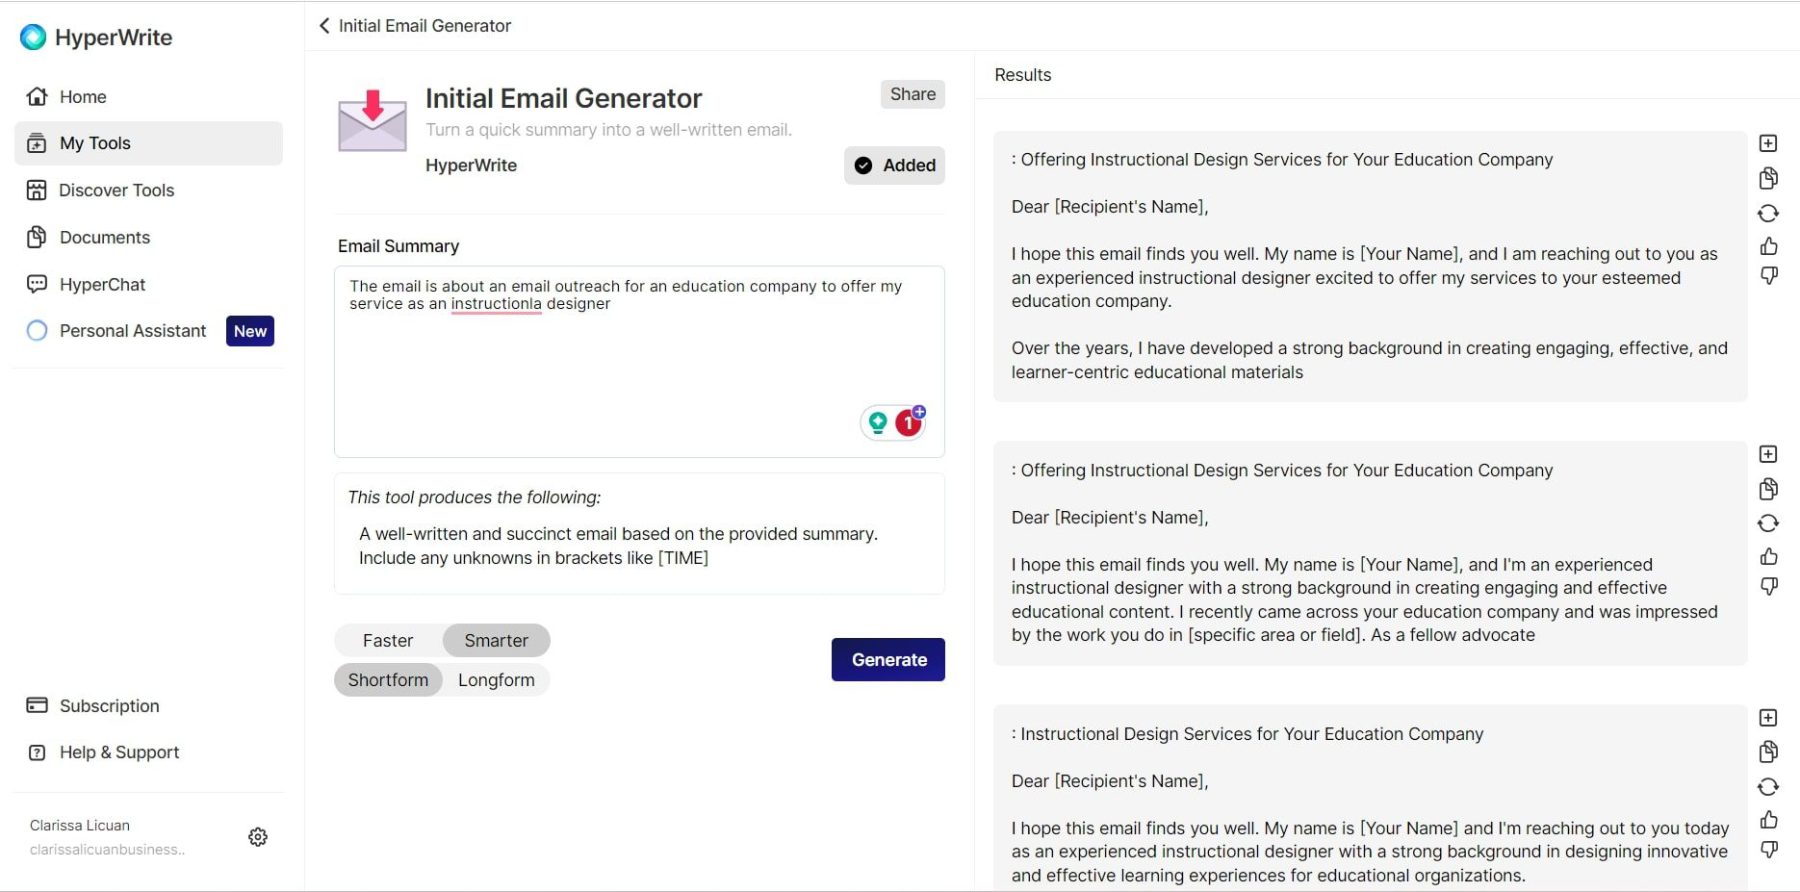The height and width of the screenshot is (892, 1800).
Task: Open the My Tools section
Action: (x=95, y=142)
